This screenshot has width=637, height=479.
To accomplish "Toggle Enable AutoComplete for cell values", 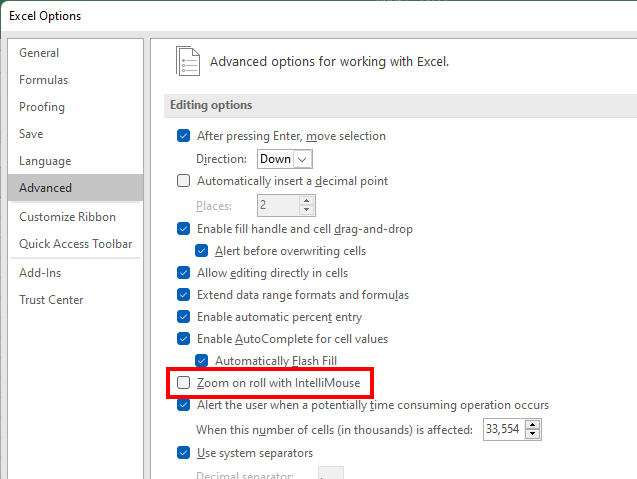I will pyautogui.click(x=184, y=339).
